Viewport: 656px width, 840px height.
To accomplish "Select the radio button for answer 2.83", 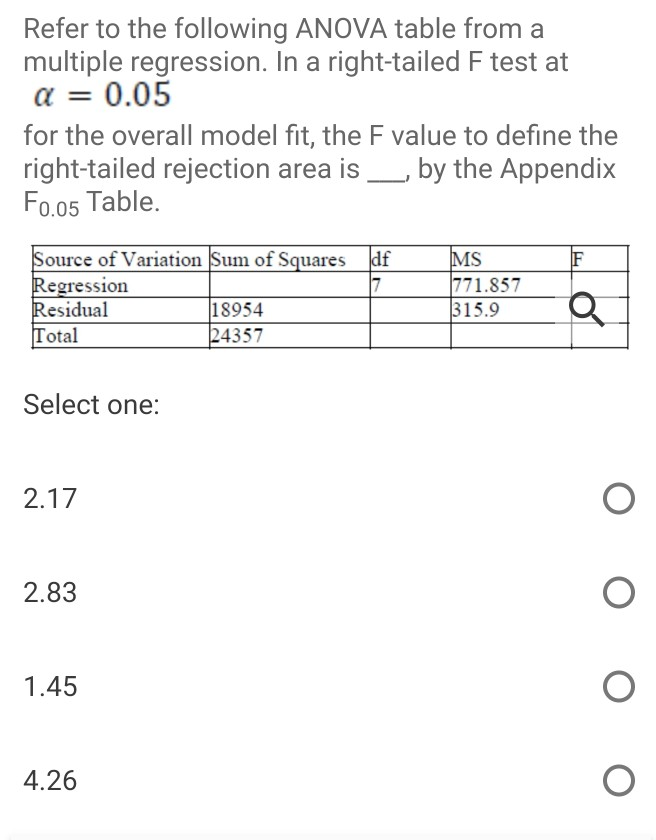I will [x=617, y=592].
